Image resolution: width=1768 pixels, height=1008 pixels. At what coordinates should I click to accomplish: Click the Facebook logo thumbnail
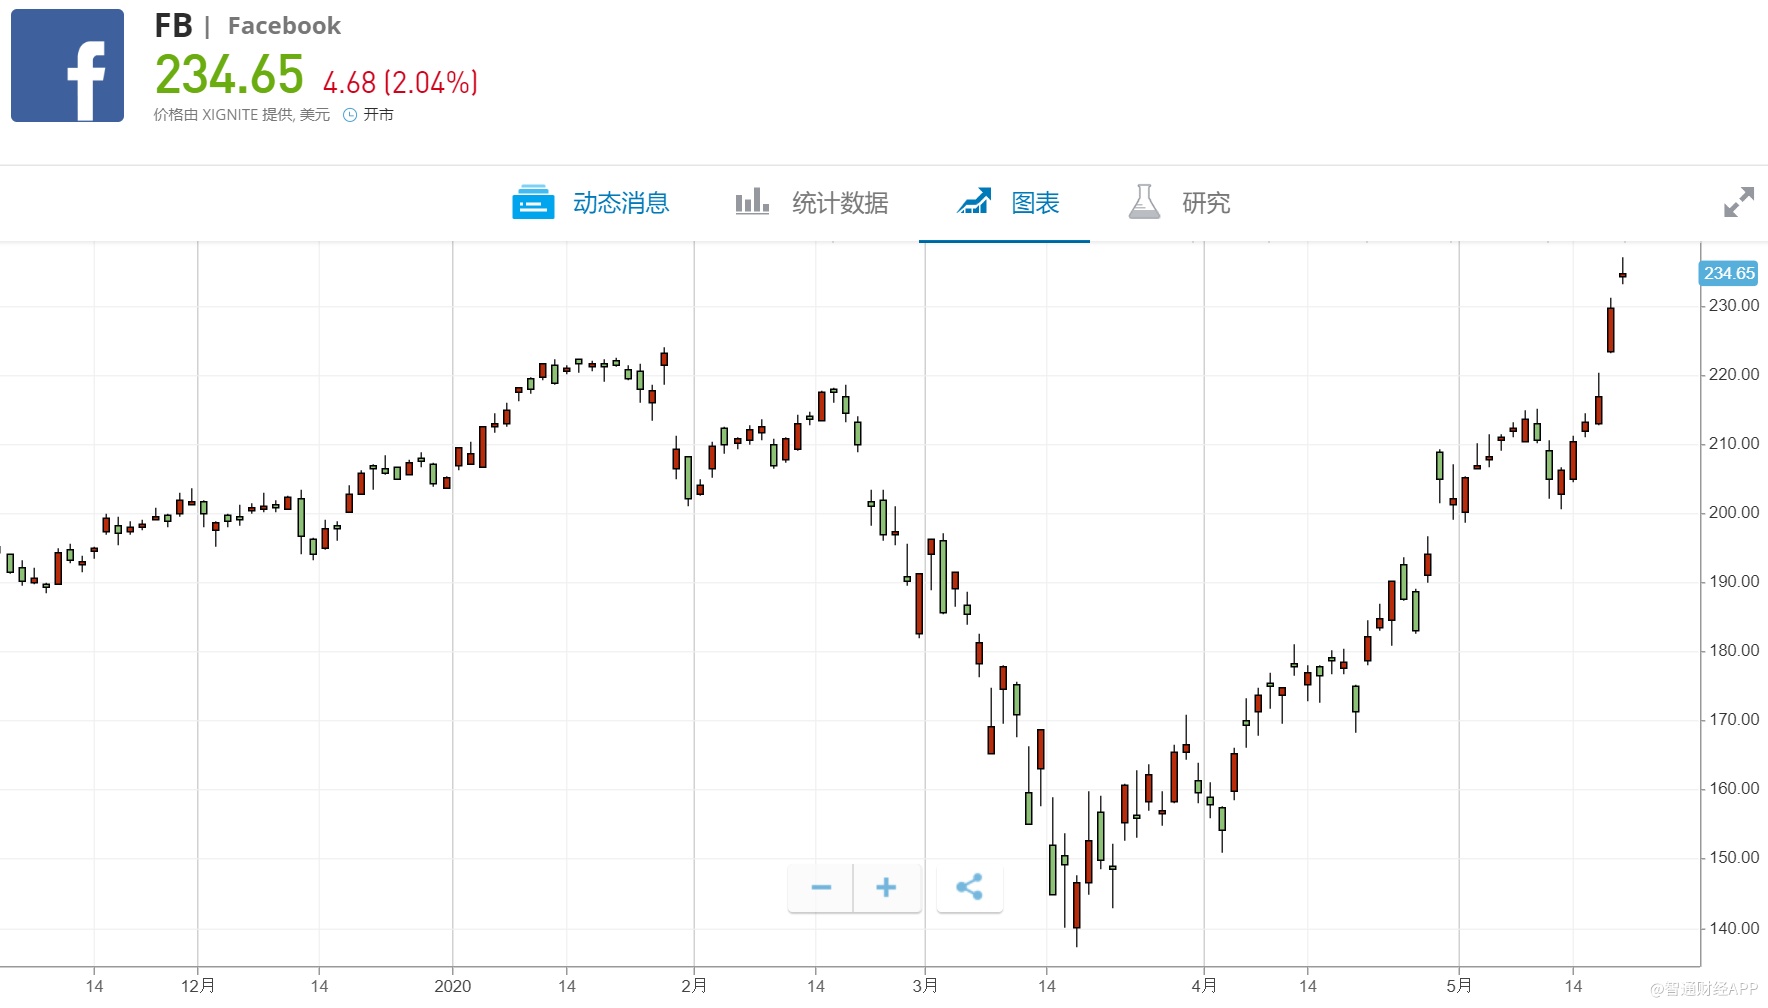pyautogui.click(x=67, y=66)
